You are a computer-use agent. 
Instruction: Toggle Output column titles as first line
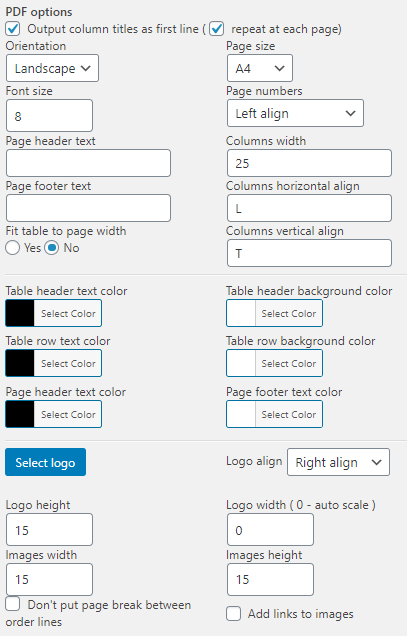(x=13, y=29)
